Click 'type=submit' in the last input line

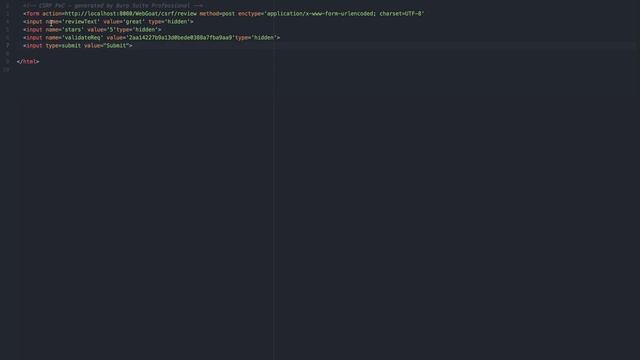coord(63,46)
